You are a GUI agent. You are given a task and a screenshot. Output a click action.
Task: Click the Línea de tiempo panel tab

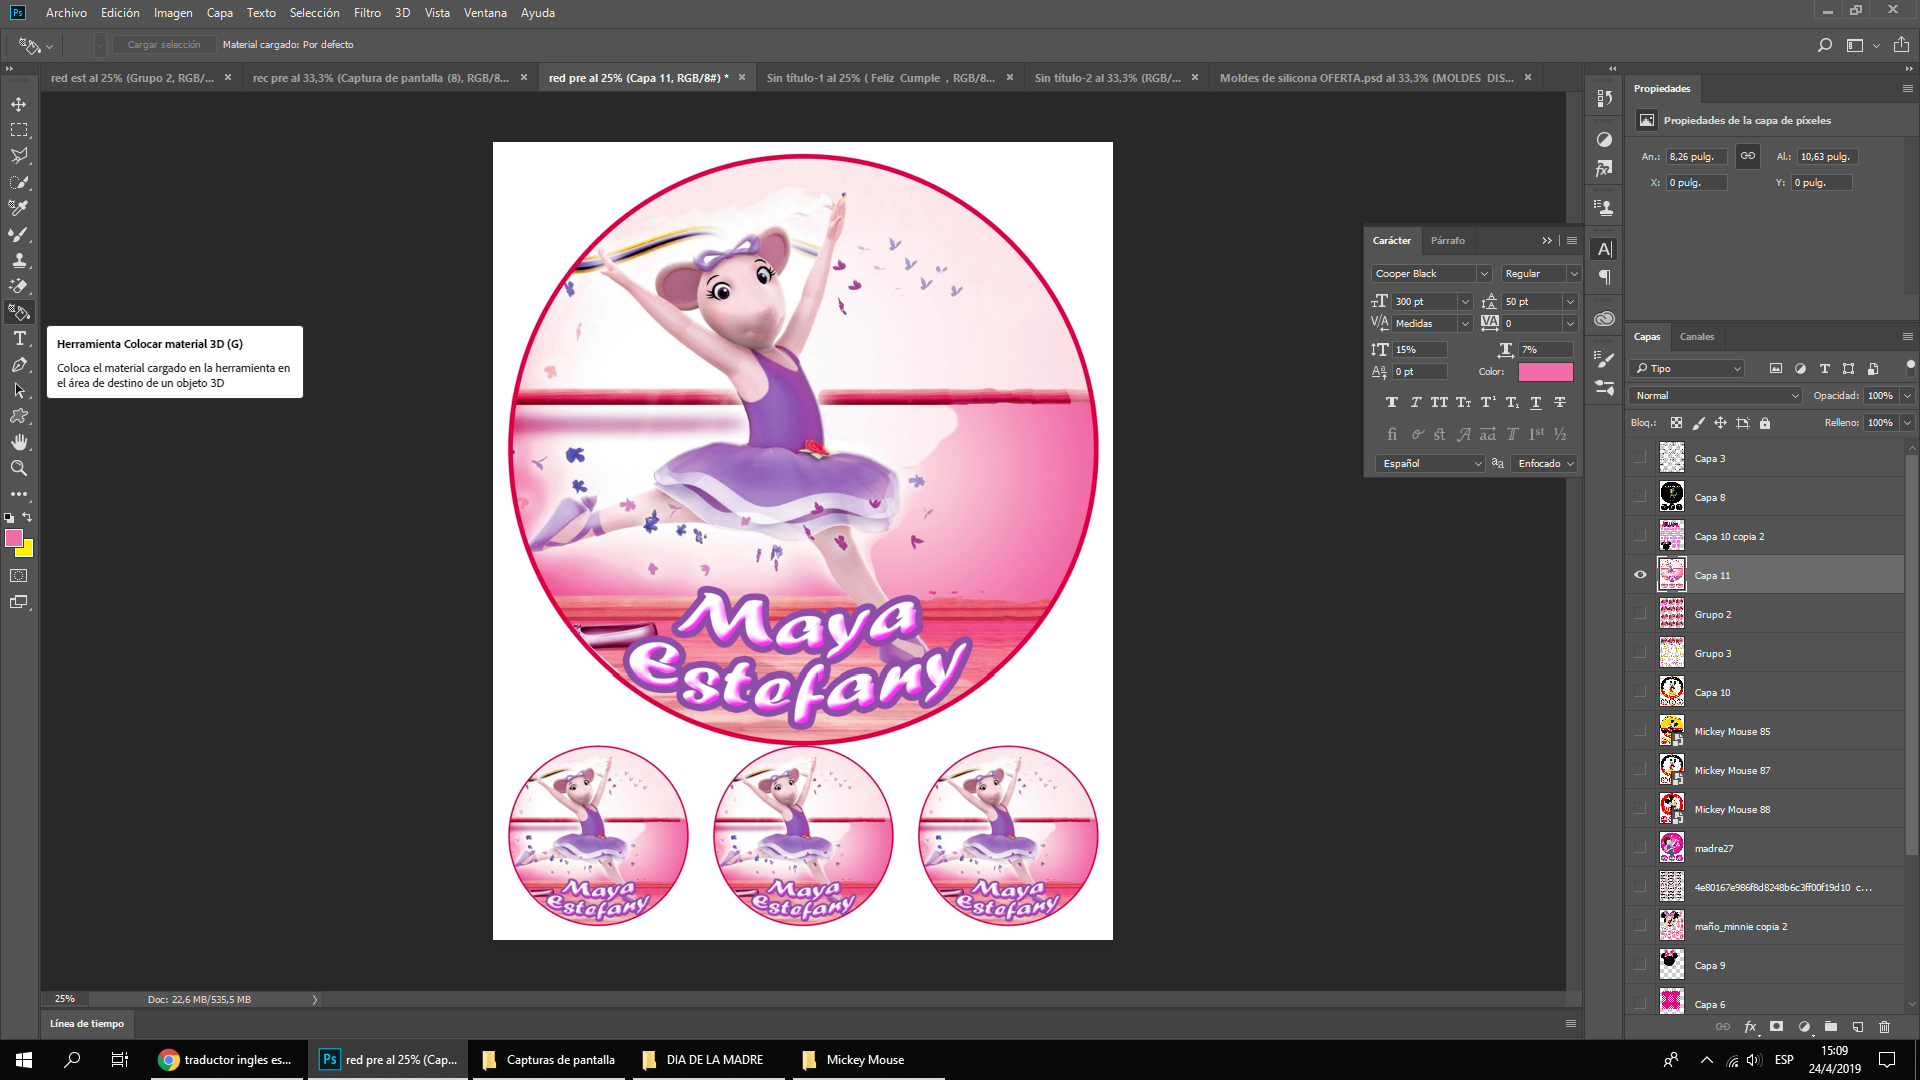(87, 1024)
